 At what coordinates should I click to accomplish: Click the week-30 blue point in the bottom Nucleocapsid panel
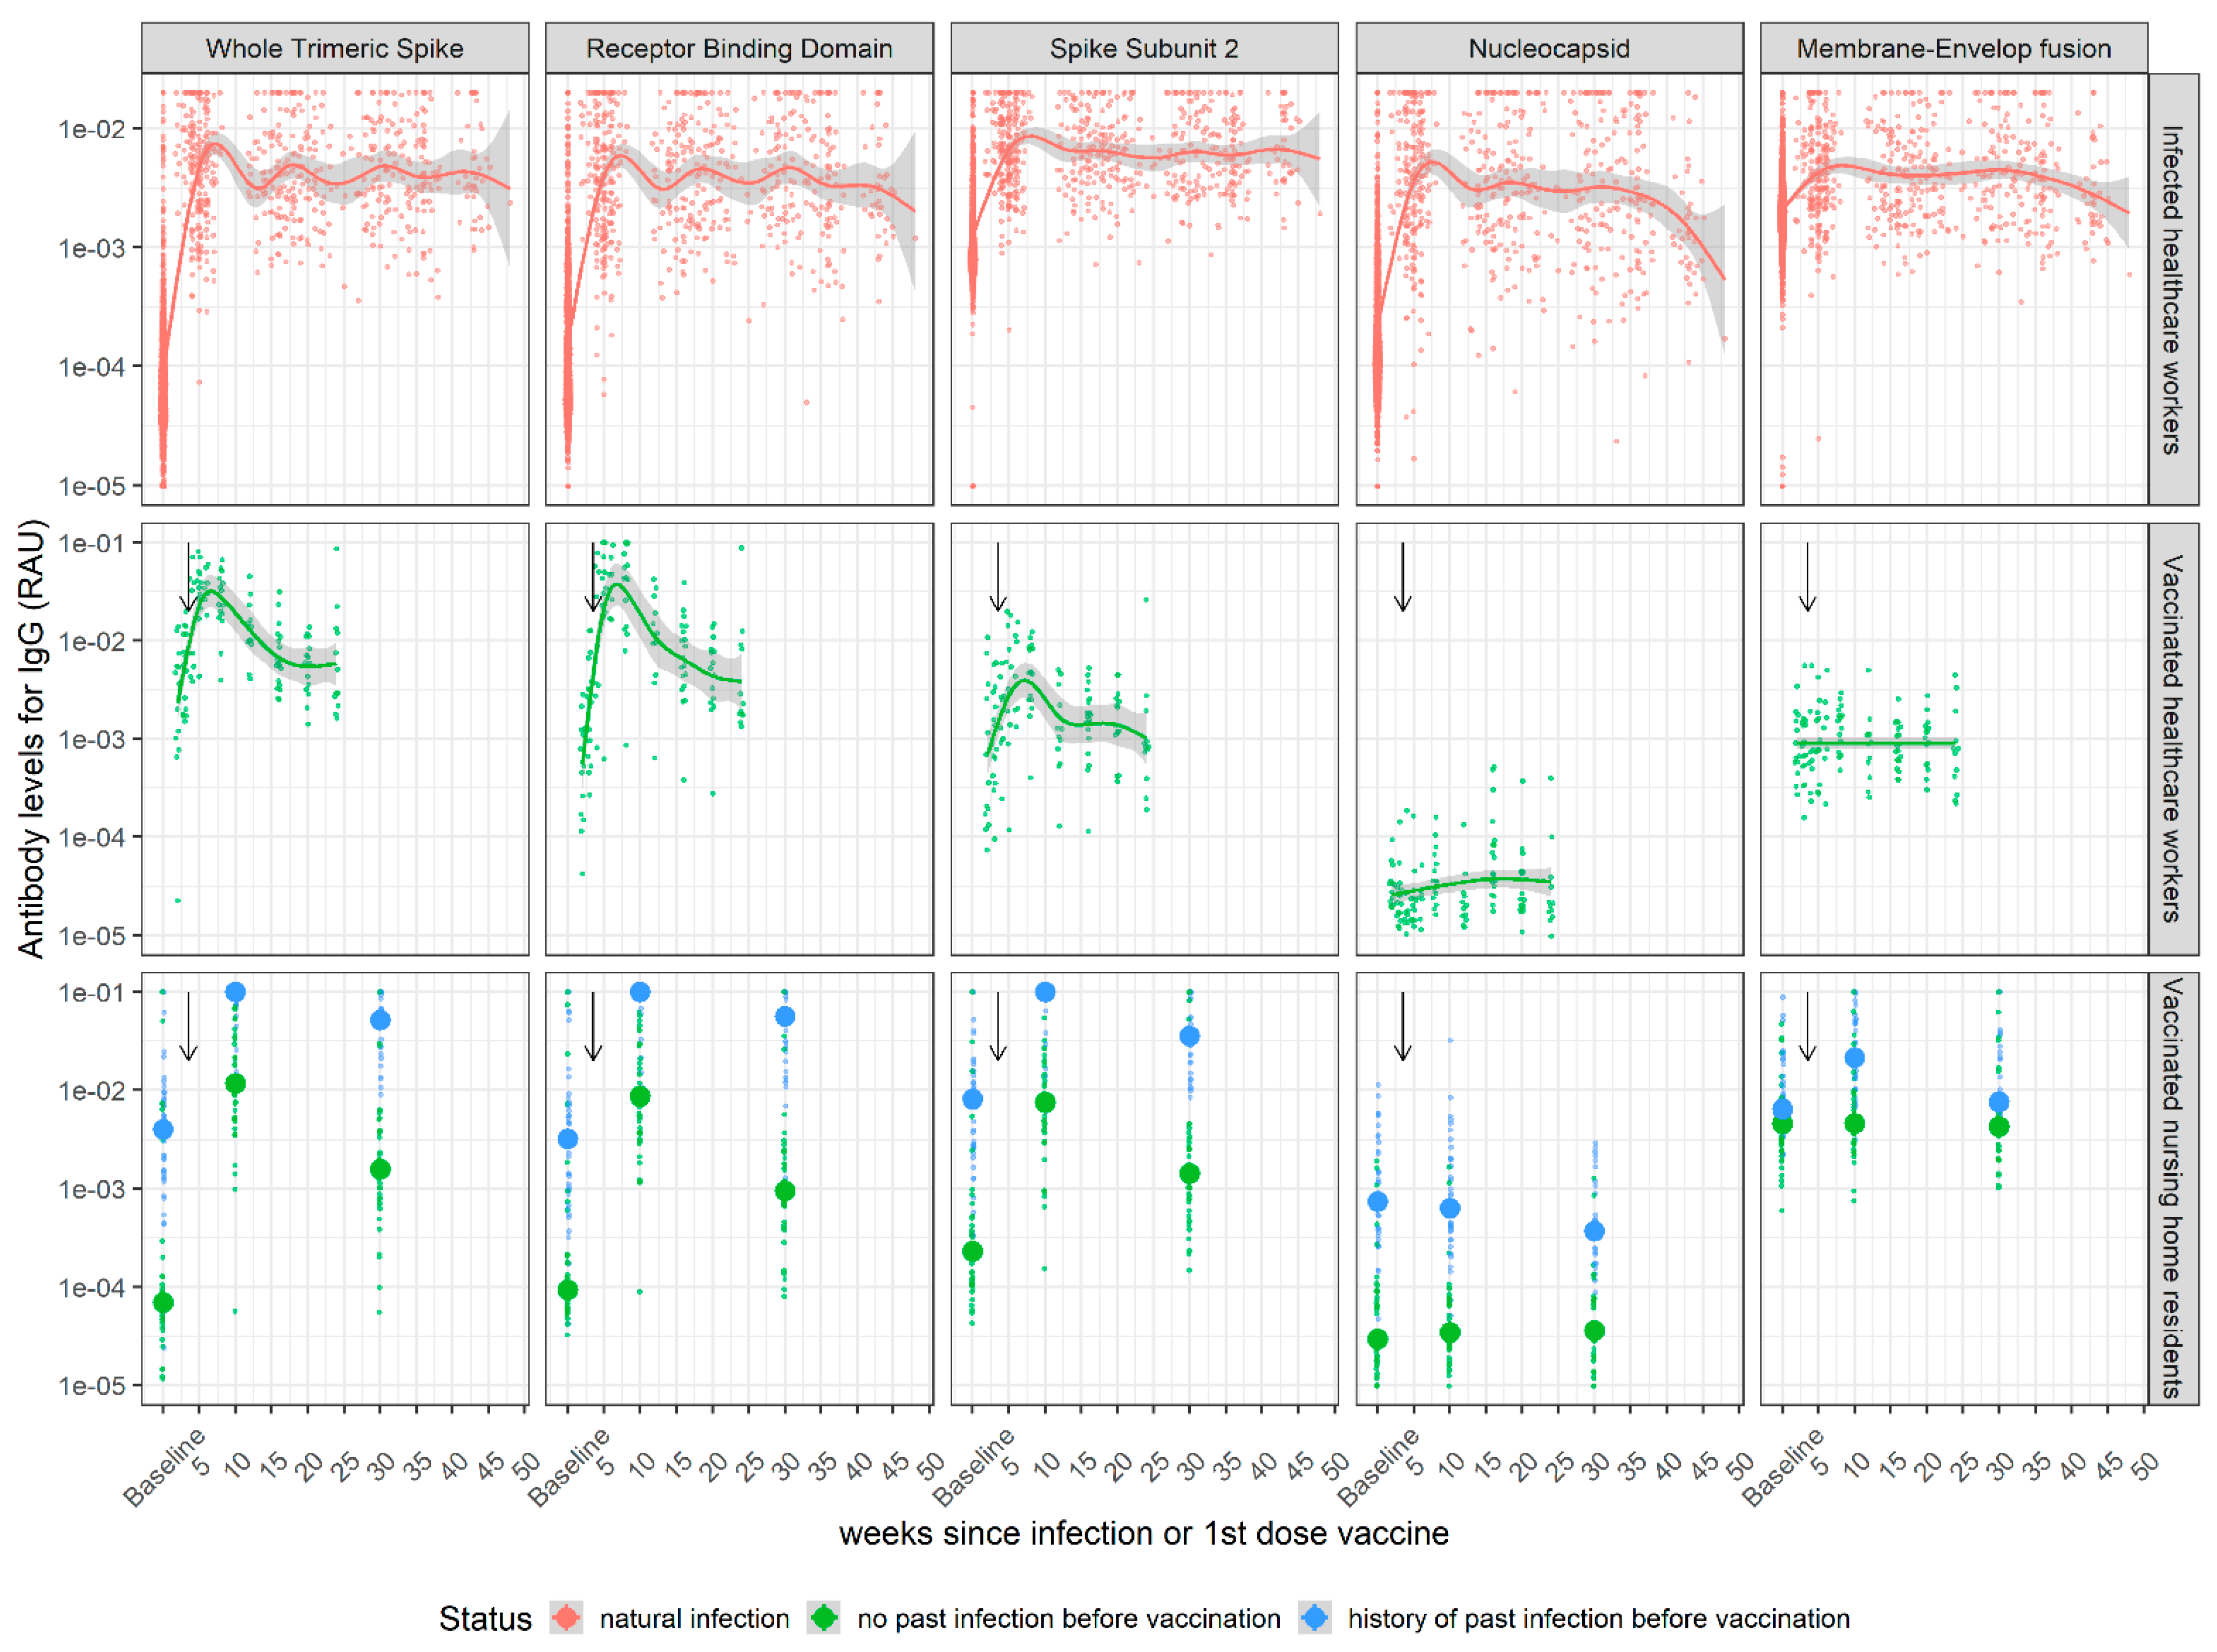pyautogui.click(x=1594, y=1231)
